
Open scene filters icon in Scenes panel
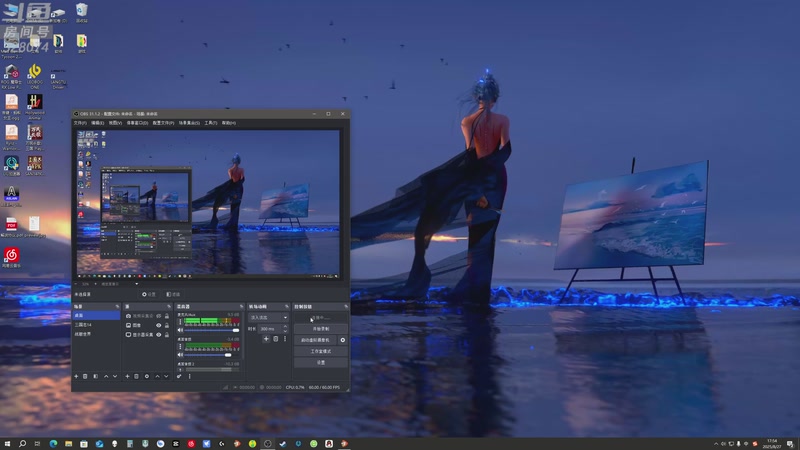[x=95, y=377]
